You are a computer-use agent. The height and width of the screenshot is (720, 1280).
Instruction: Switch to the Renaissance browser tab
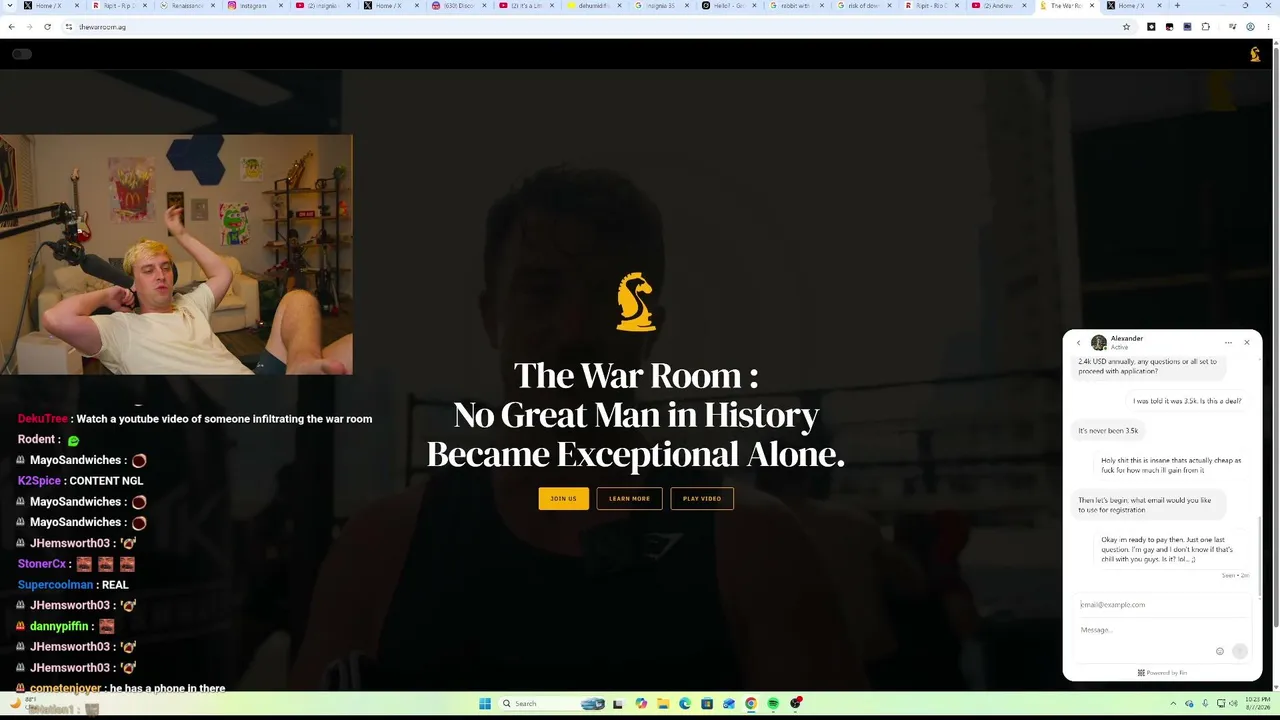tap(188, 6)
